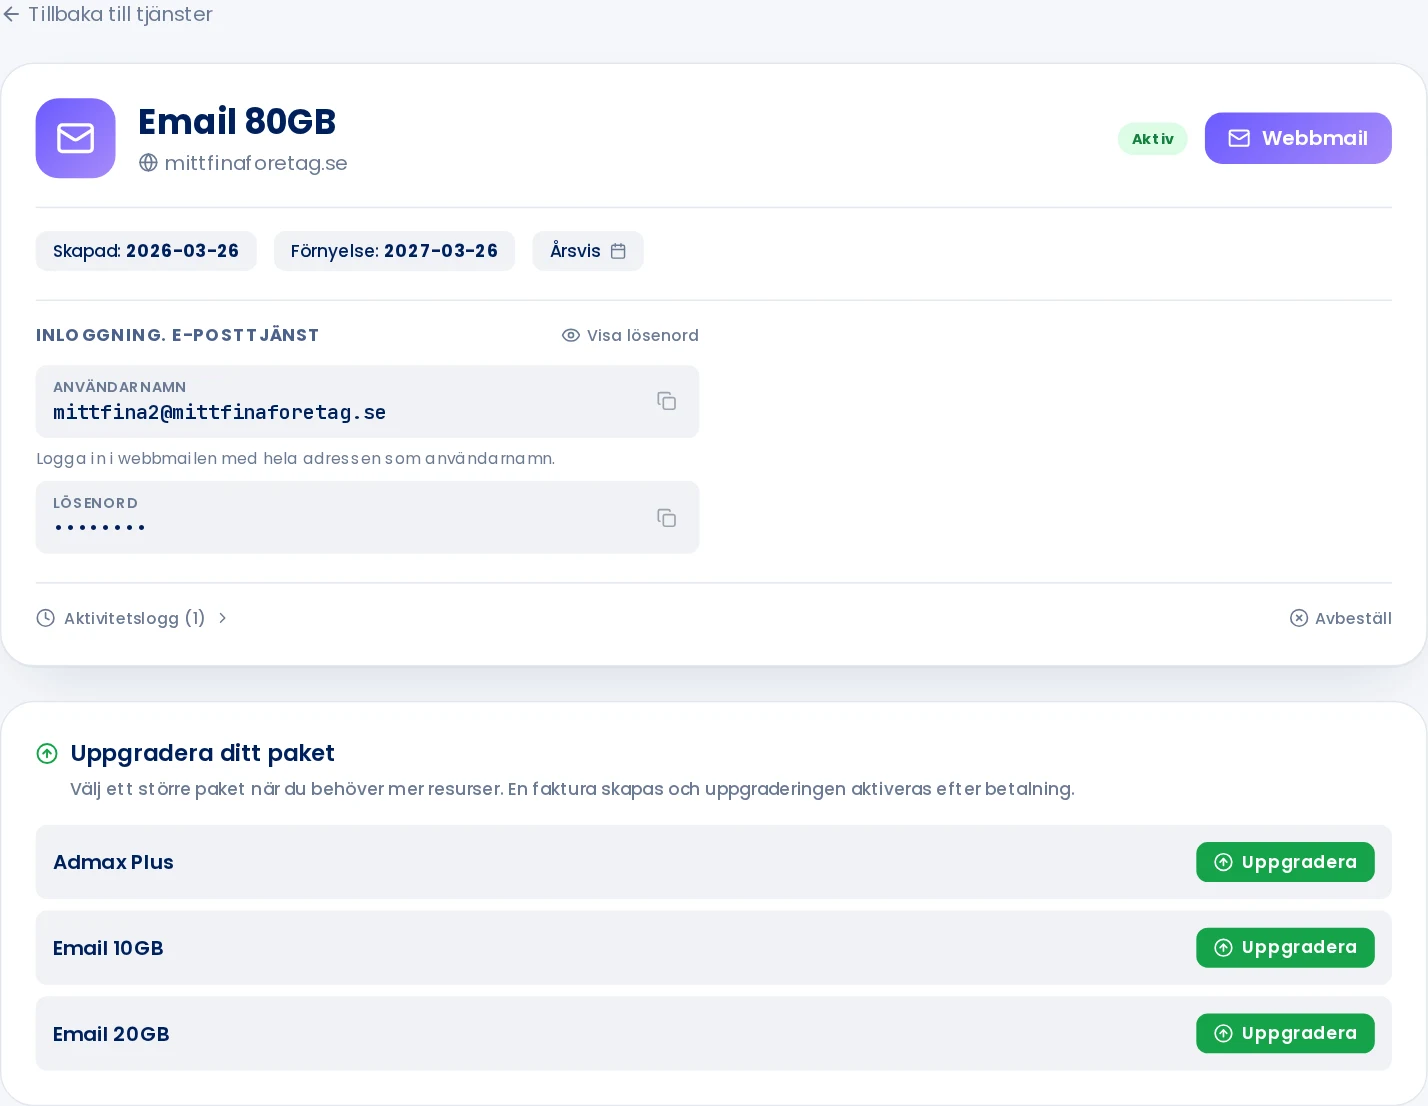Screen dimensions: 1428x1106
Task: Click the username field mittfina2@mittfinaforetag.se
Action: tap(367, 401)
